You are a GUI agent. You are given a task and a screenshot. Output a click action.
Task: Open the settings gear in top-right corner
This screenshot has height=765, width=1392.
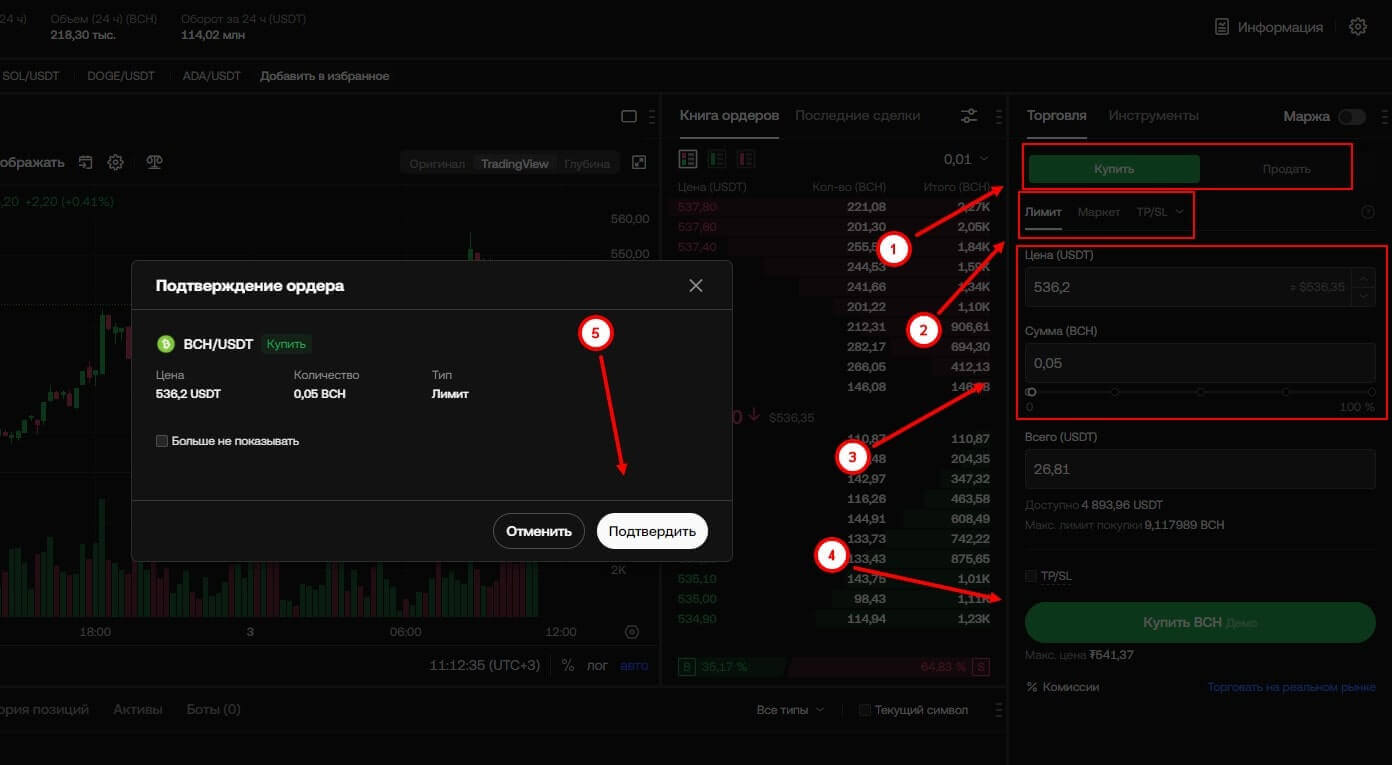pyautogui.click(x=1357, y=27)
